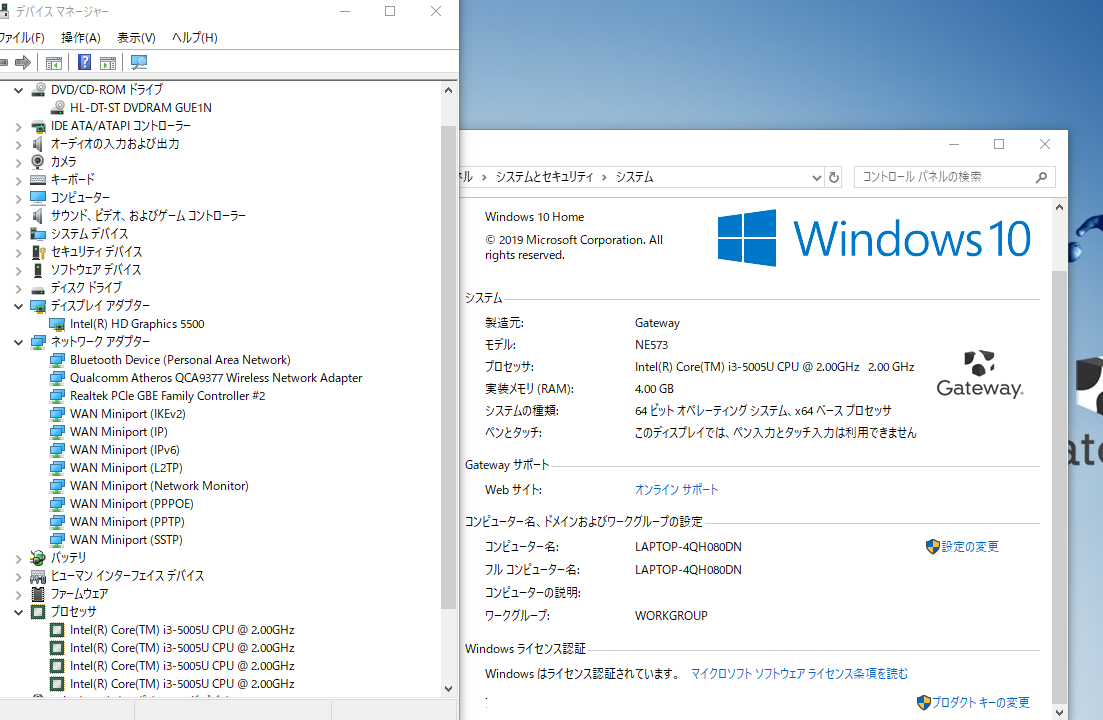Select WAN Miniport (PPPOE)
The image size is (1103, 720).
tap(132, 504)
